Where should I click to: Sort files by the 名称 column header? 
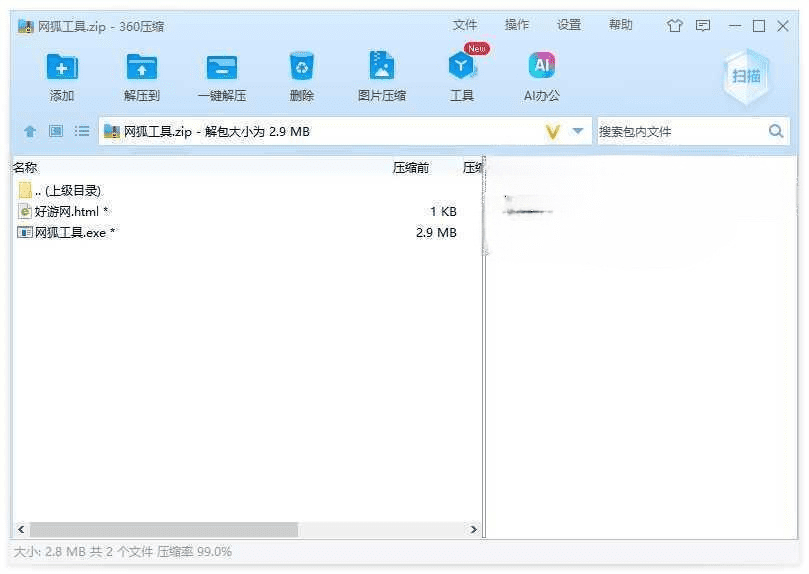point(25,168)
